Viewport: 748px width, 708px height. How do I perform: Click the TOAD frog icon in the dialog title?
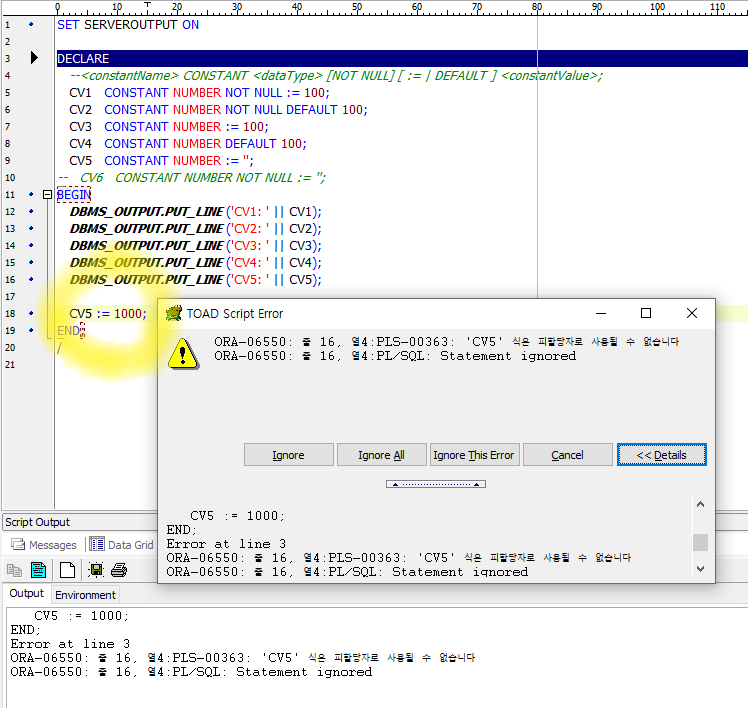point(174,313)
